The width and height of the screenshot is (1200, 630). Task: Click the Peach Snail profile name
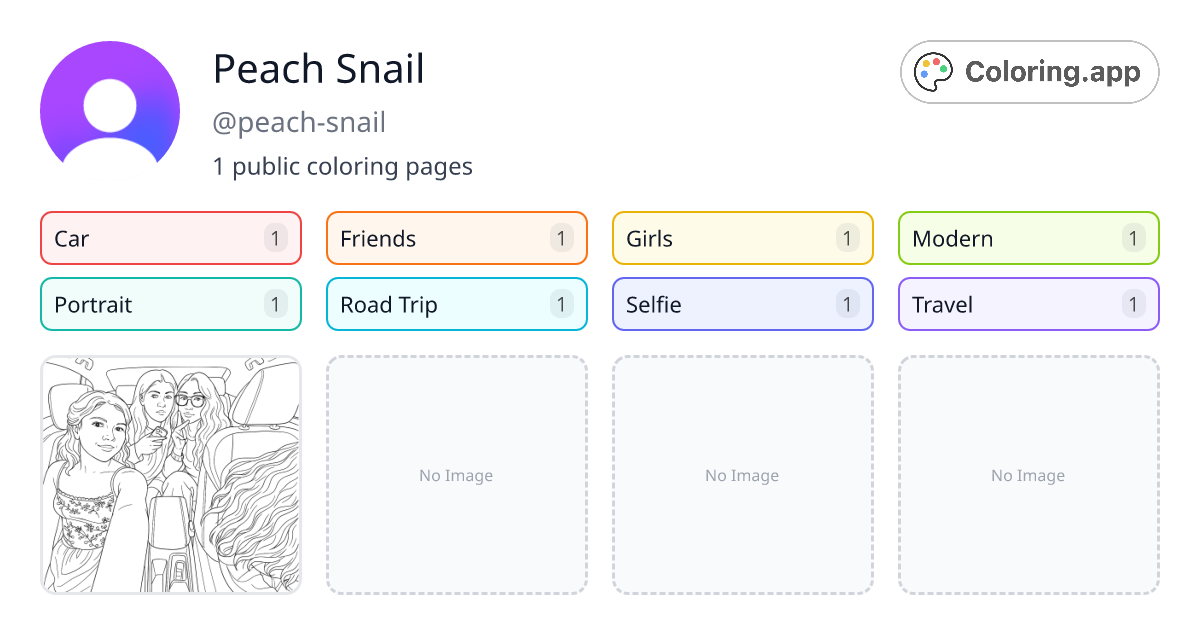[318, 68]
